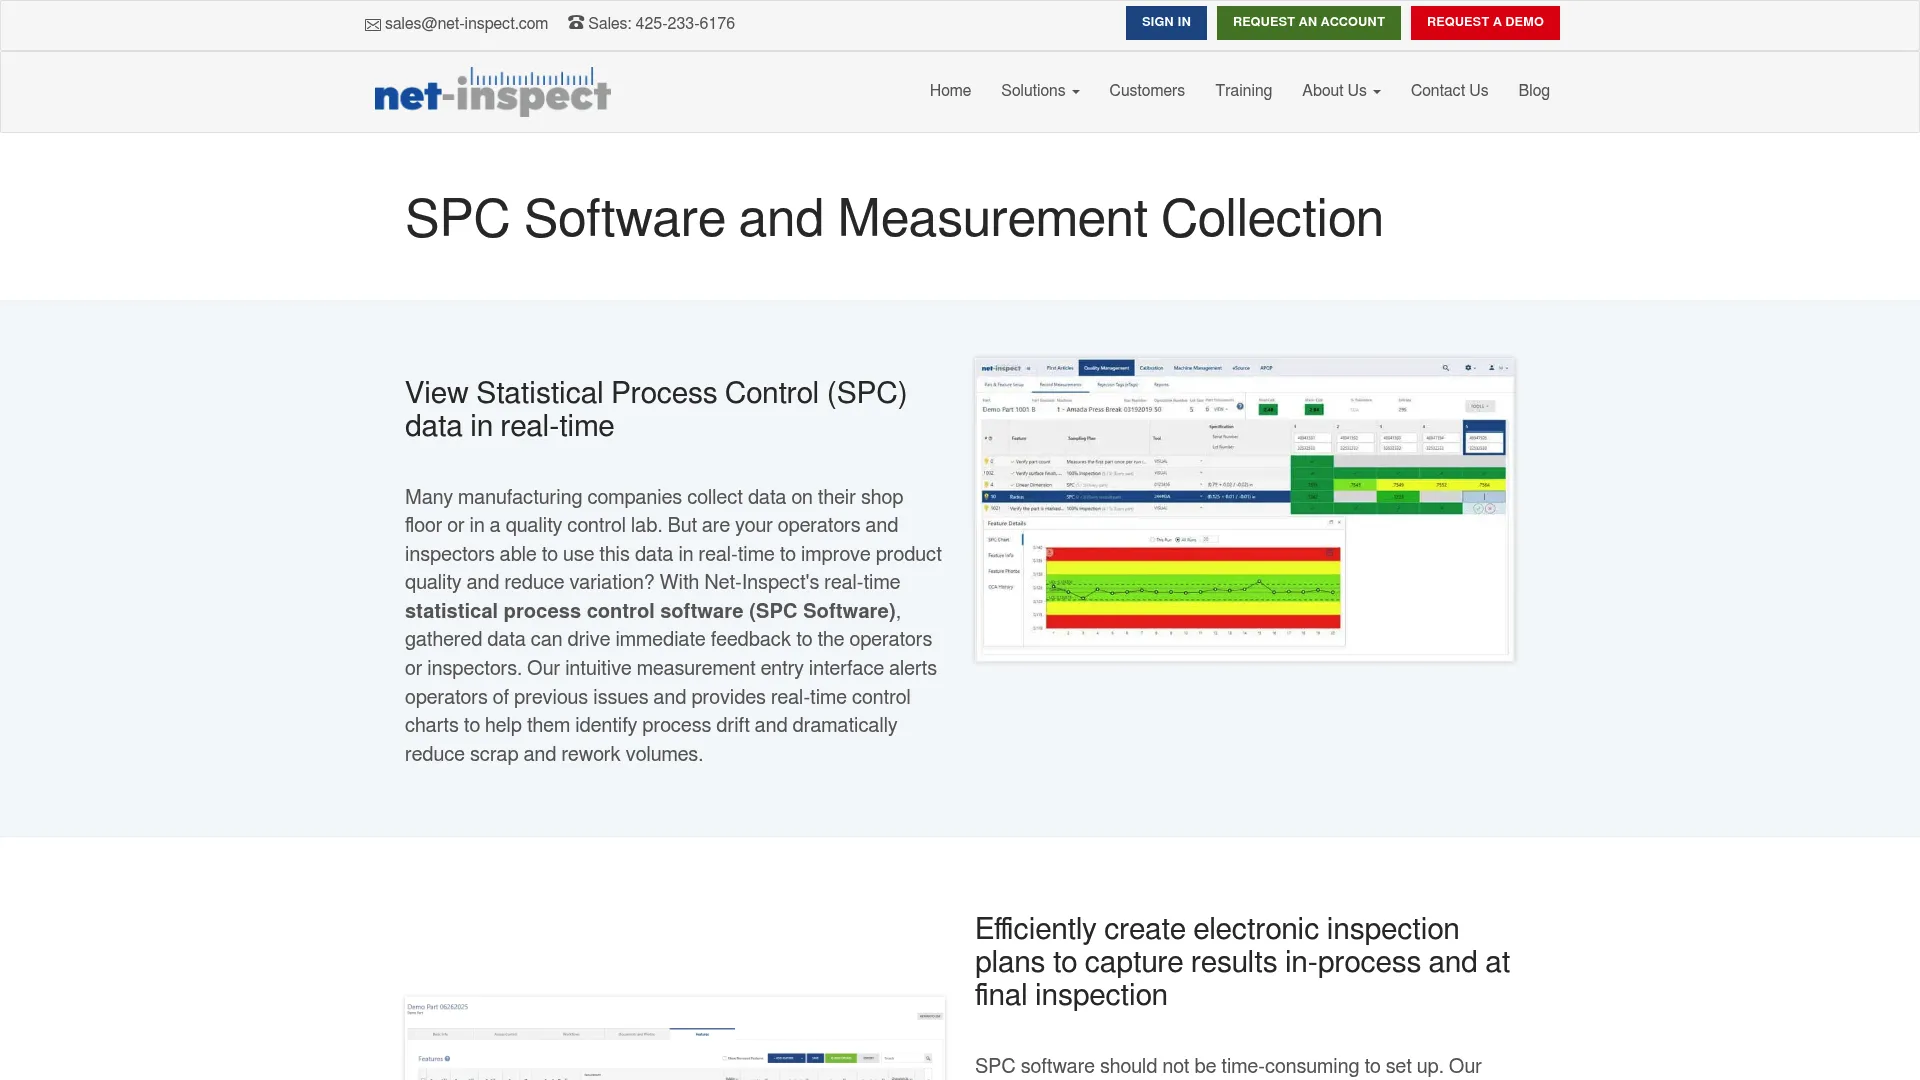Open the Demo Part features screenshot thumbnail
Viewport: 1920px width, 1080px height.
[x=675, y=1038]
